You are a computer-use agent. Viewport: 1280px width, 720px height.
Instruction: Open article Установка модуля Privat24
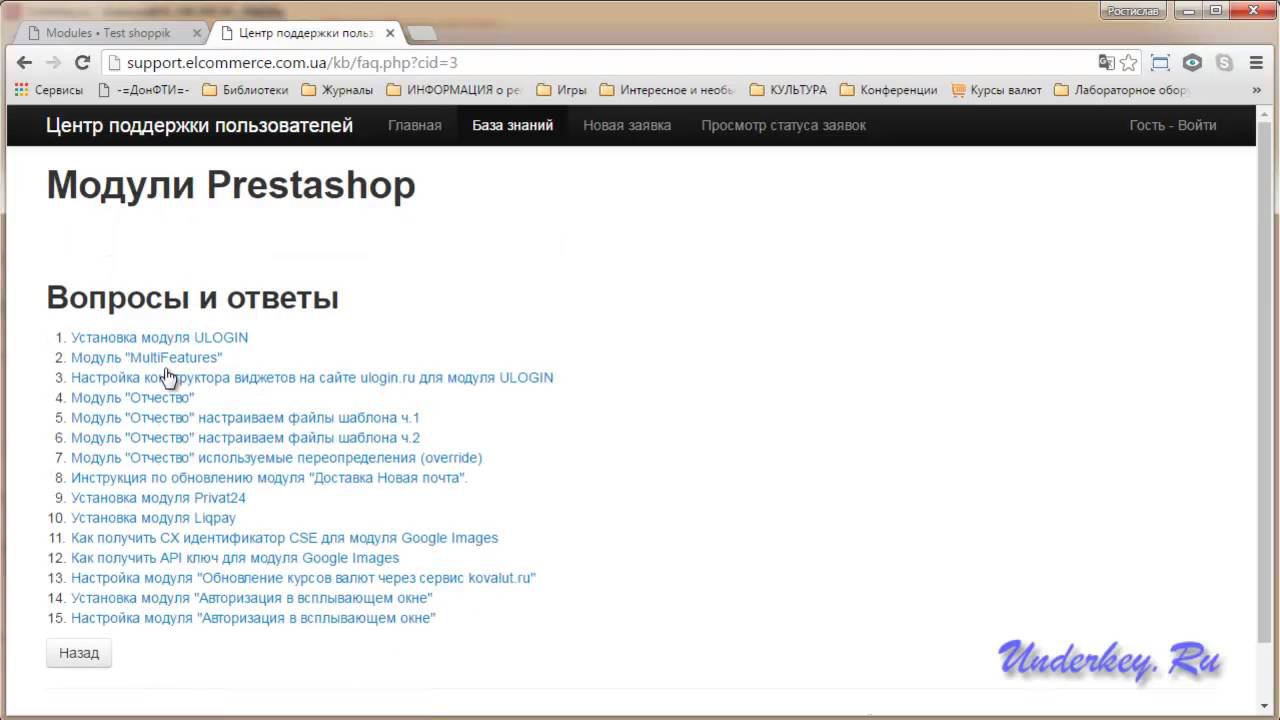(158, 498)
